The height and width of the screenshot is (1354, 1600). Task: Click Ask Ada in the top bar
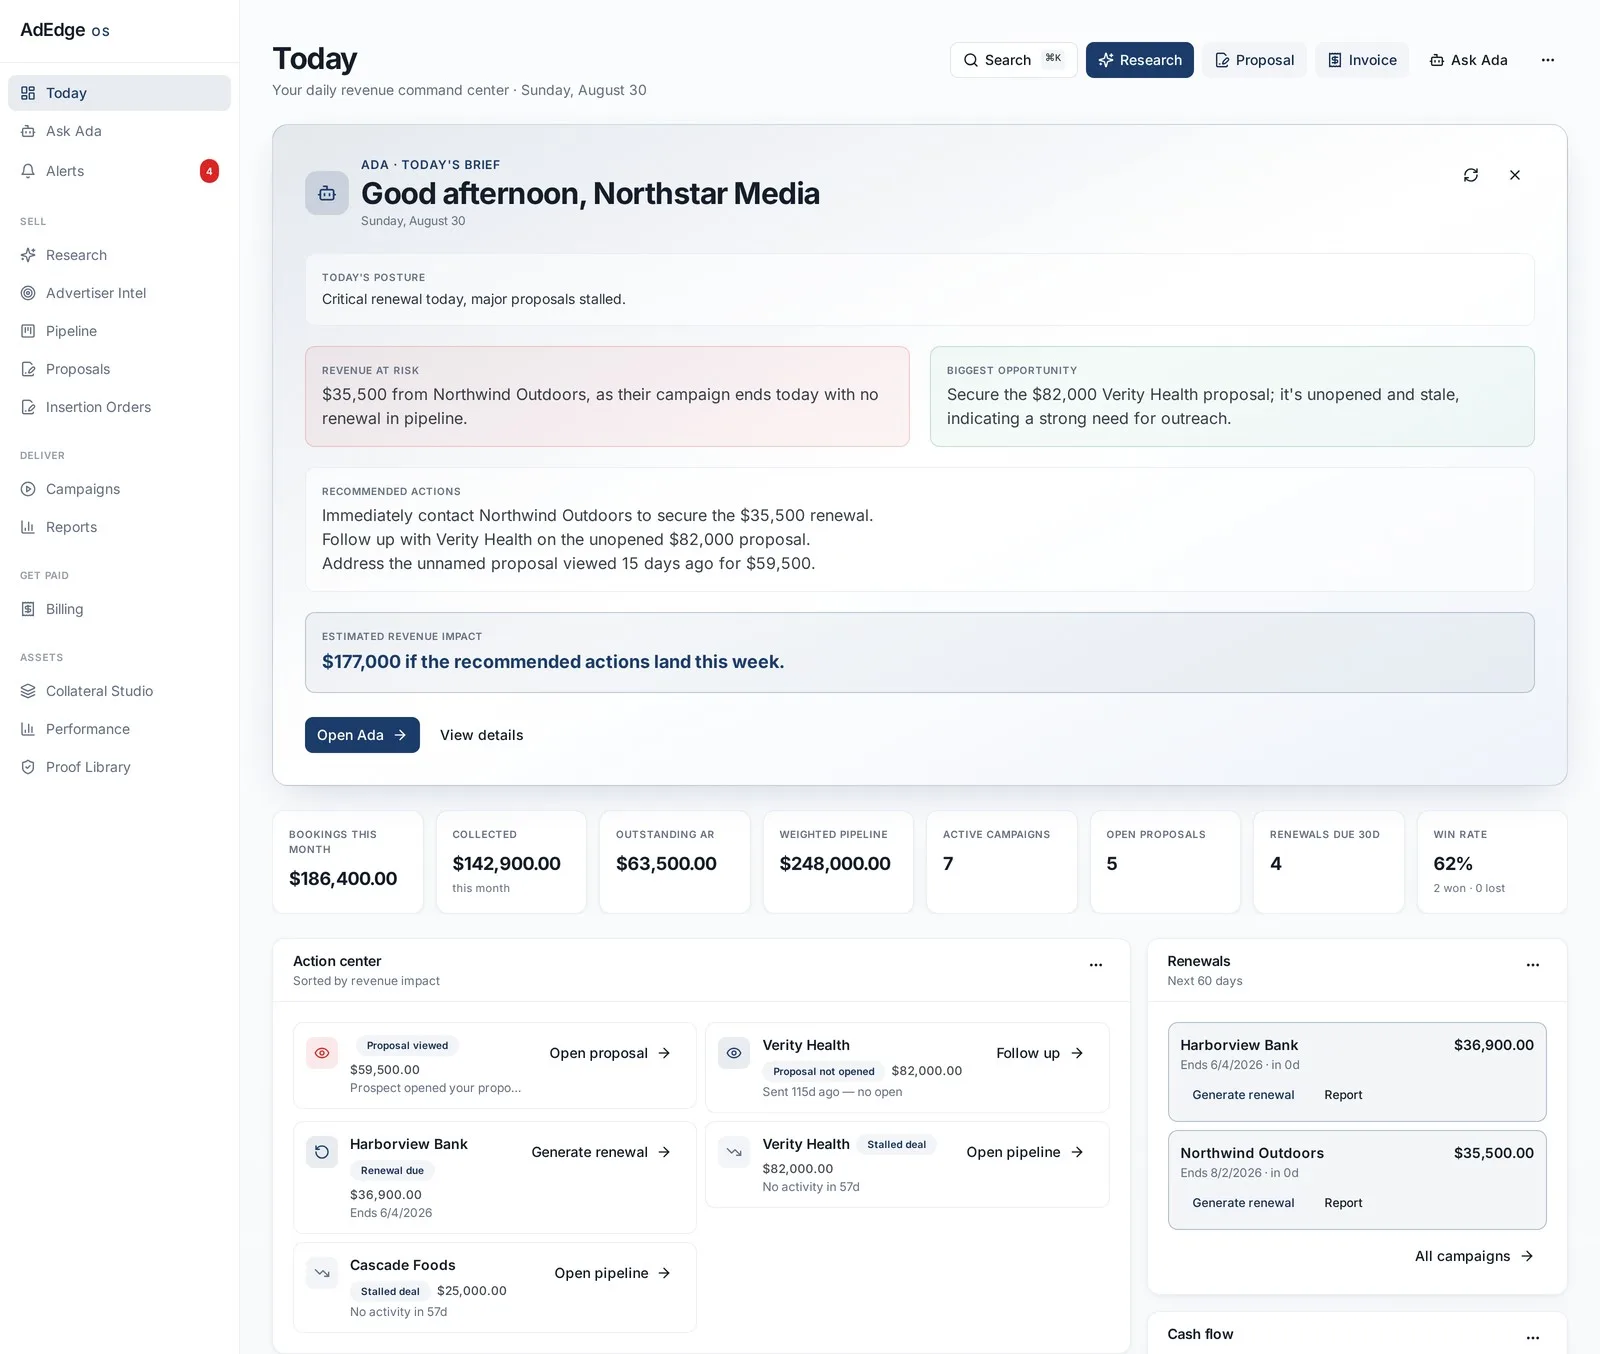(1469, 60)
